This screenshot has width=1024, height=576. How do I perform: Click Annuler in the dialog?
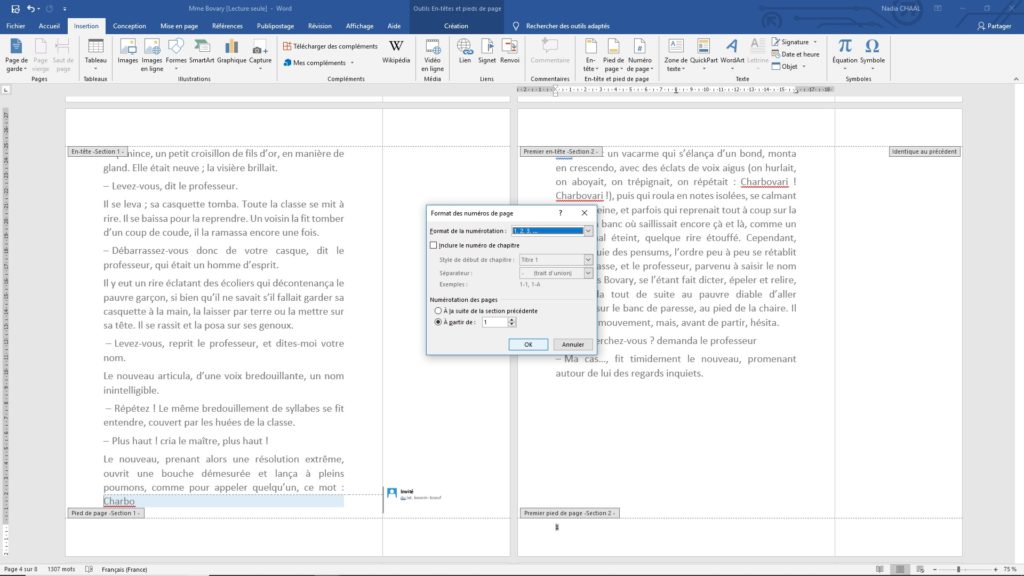[x=573, y=344]
